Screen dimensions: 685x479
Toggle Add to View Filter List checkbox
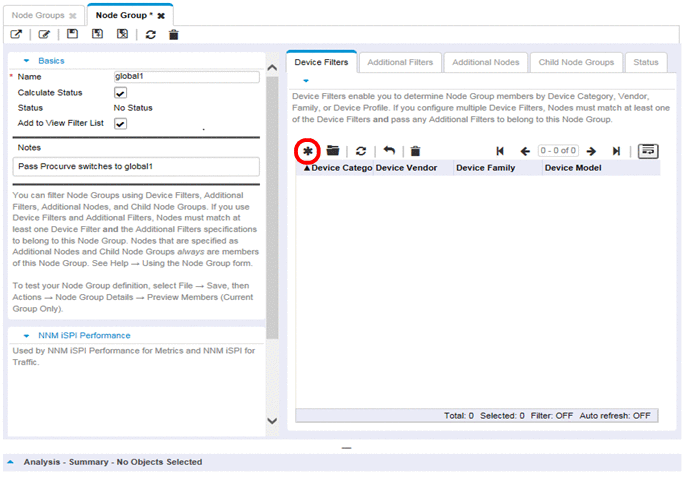(120, 123)
